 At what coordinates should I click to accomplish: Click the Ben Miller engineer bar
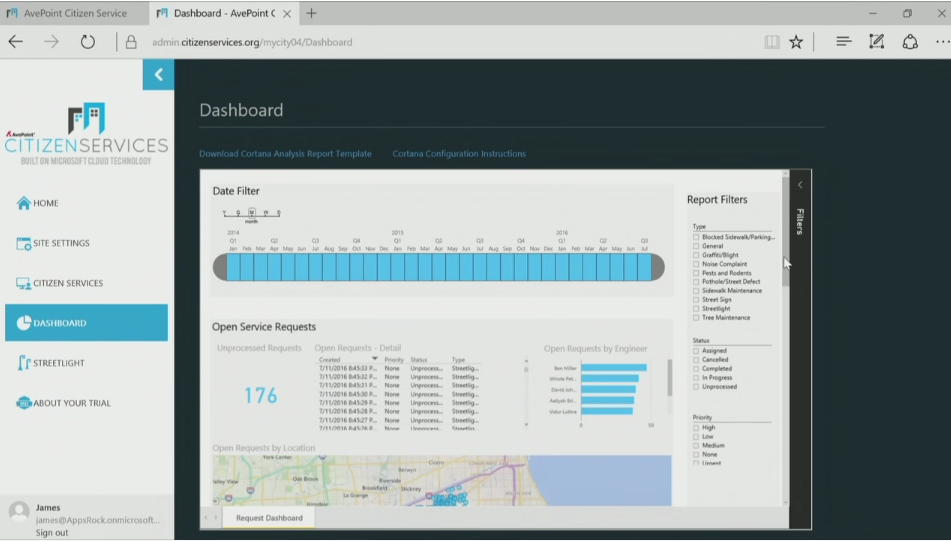pos(613,367)
